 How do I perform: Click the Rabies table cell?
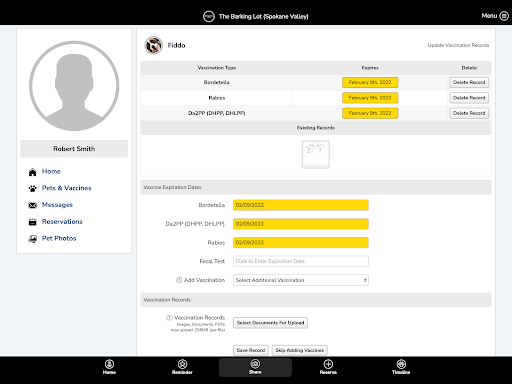[x=217, y=98]
